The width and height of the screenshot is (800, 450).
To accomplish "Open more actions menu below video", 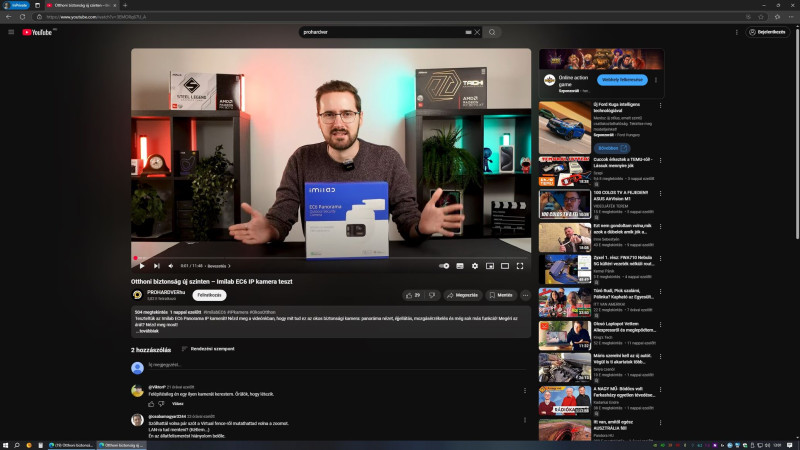I will pyautogui.click(x=525, y=295).
